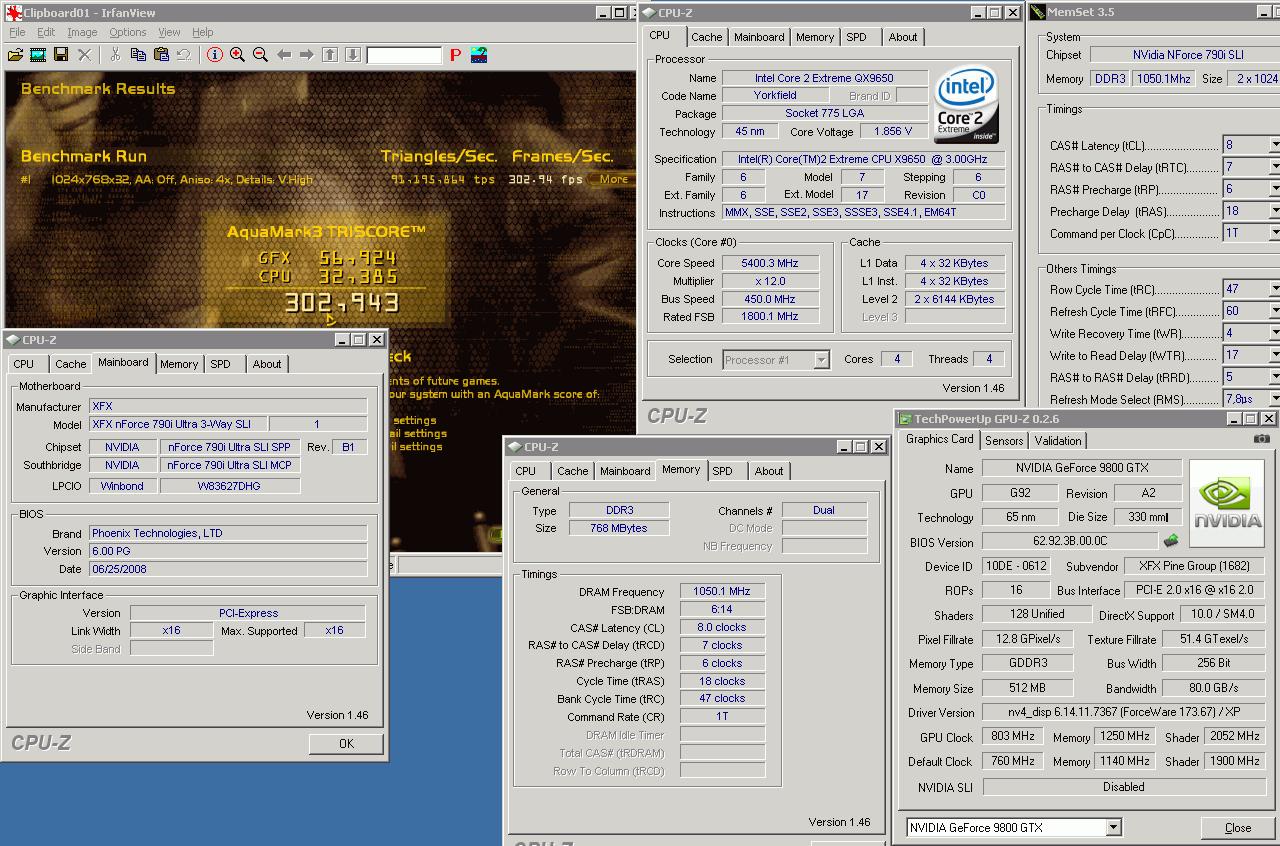
Task: Click OK button in Mainboard CPU-Z window
Action: point(346,743)
